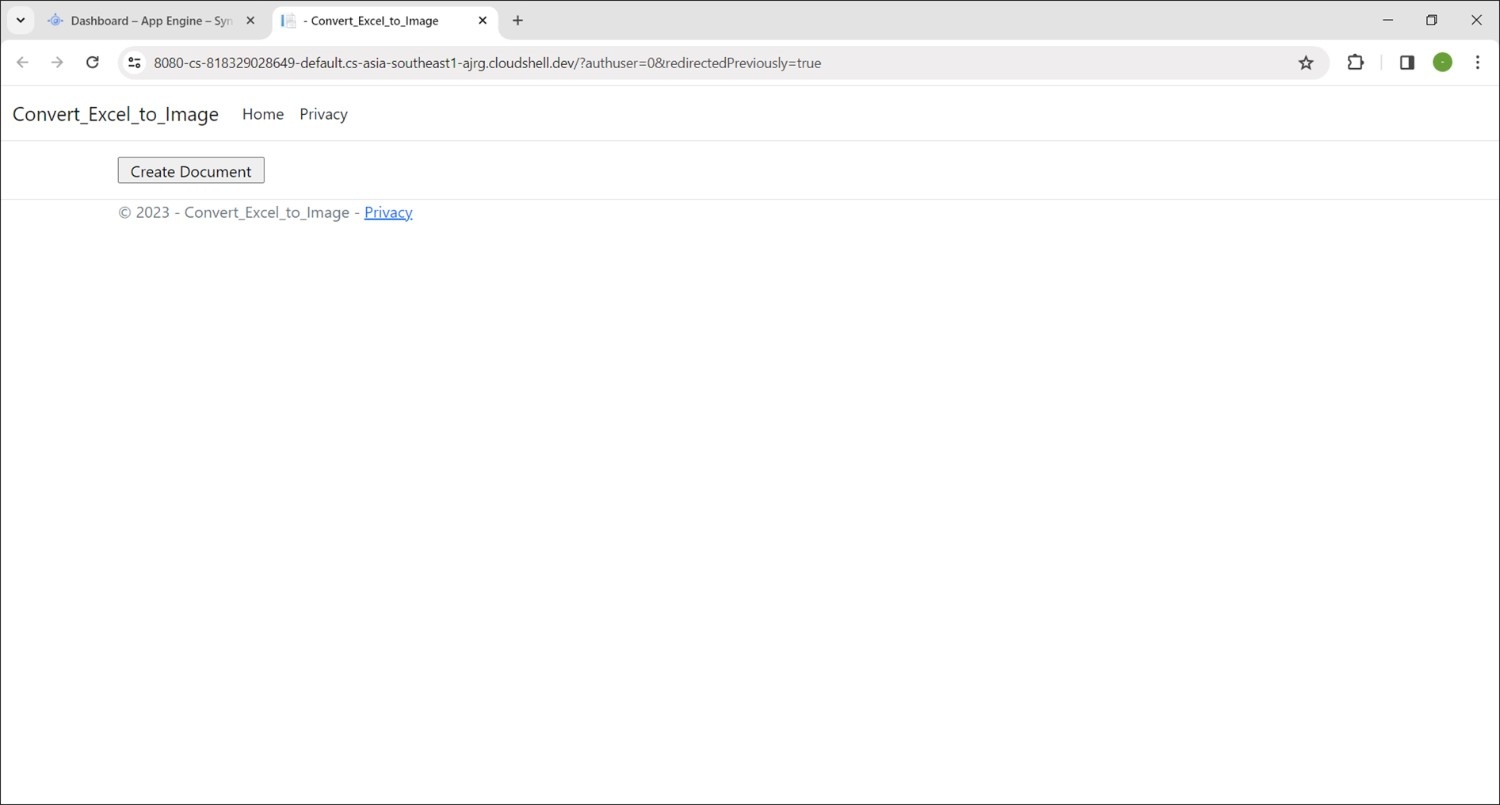Switch to Dashboard – App Engine tab
Image resolution: width=1500 pixels, height=805 pixels.
coord(145,20)
